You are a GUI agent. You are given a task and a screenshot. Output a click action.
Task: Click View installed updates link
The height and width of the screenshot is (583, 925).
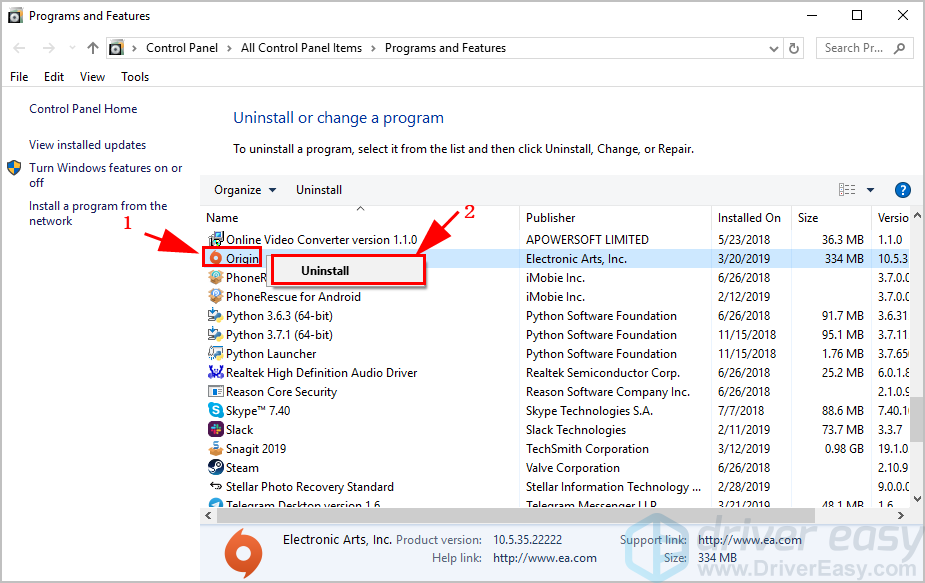coord(88,145)
